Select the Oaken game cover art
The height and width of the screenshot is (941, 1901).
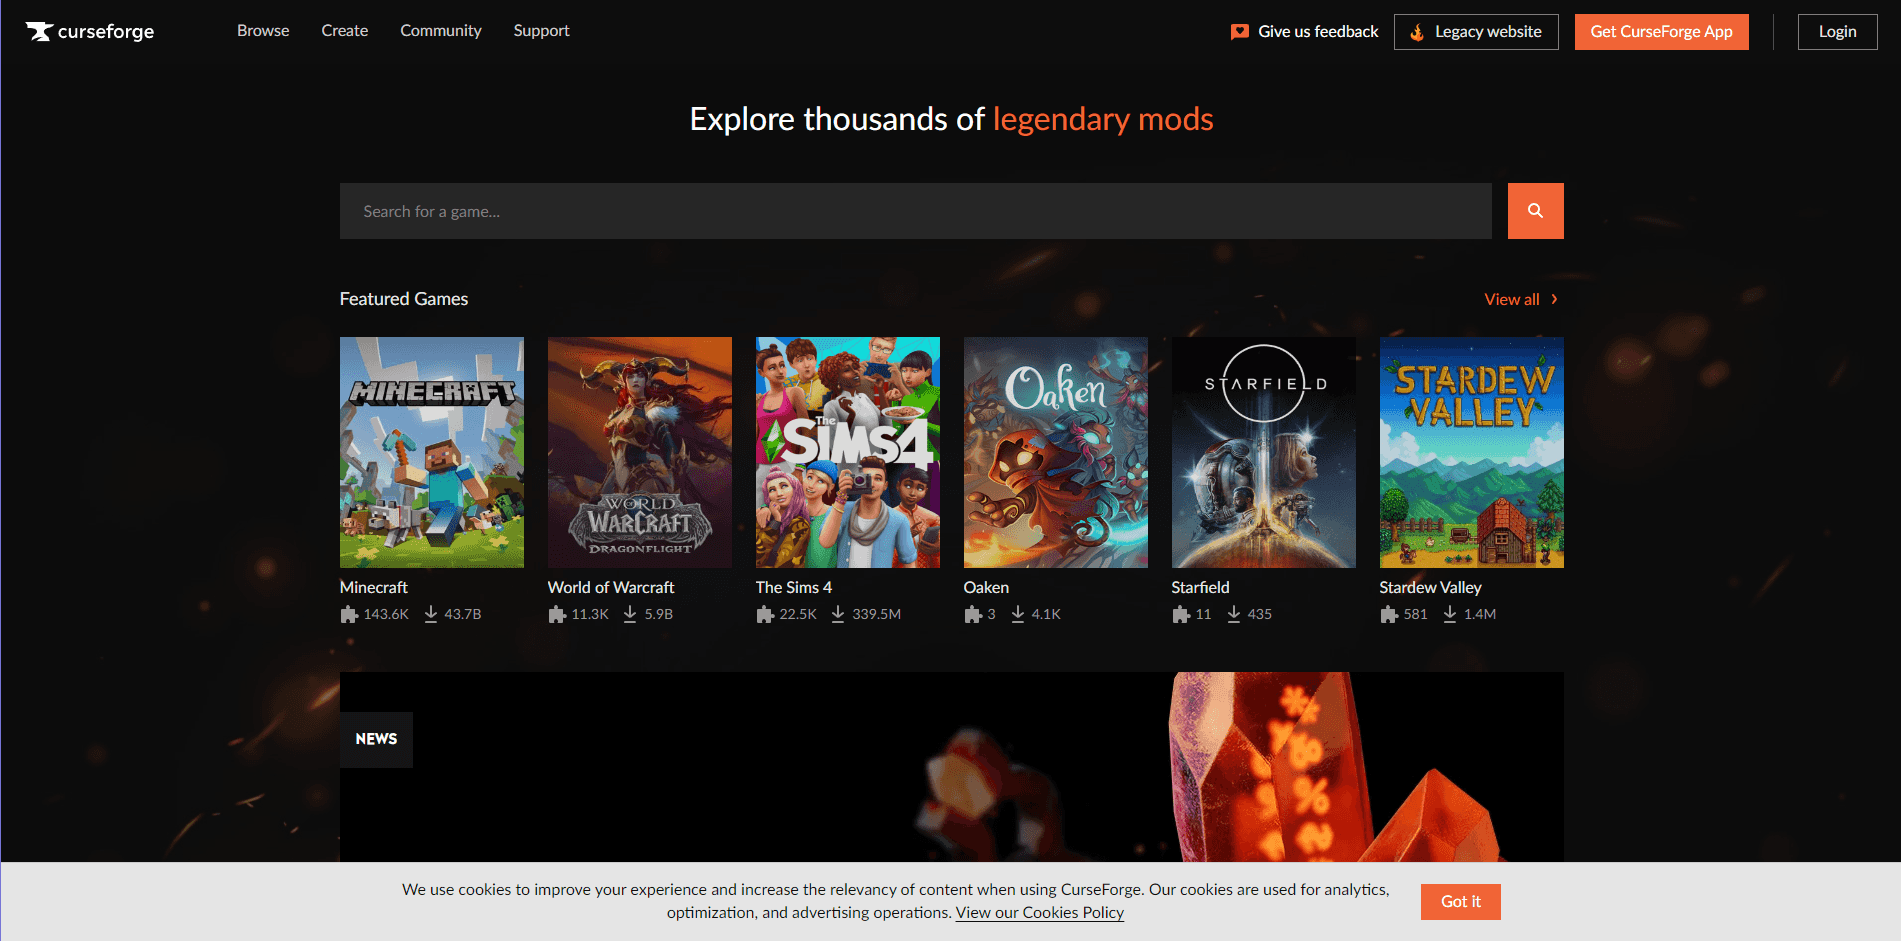click(x=1055, y=452)
